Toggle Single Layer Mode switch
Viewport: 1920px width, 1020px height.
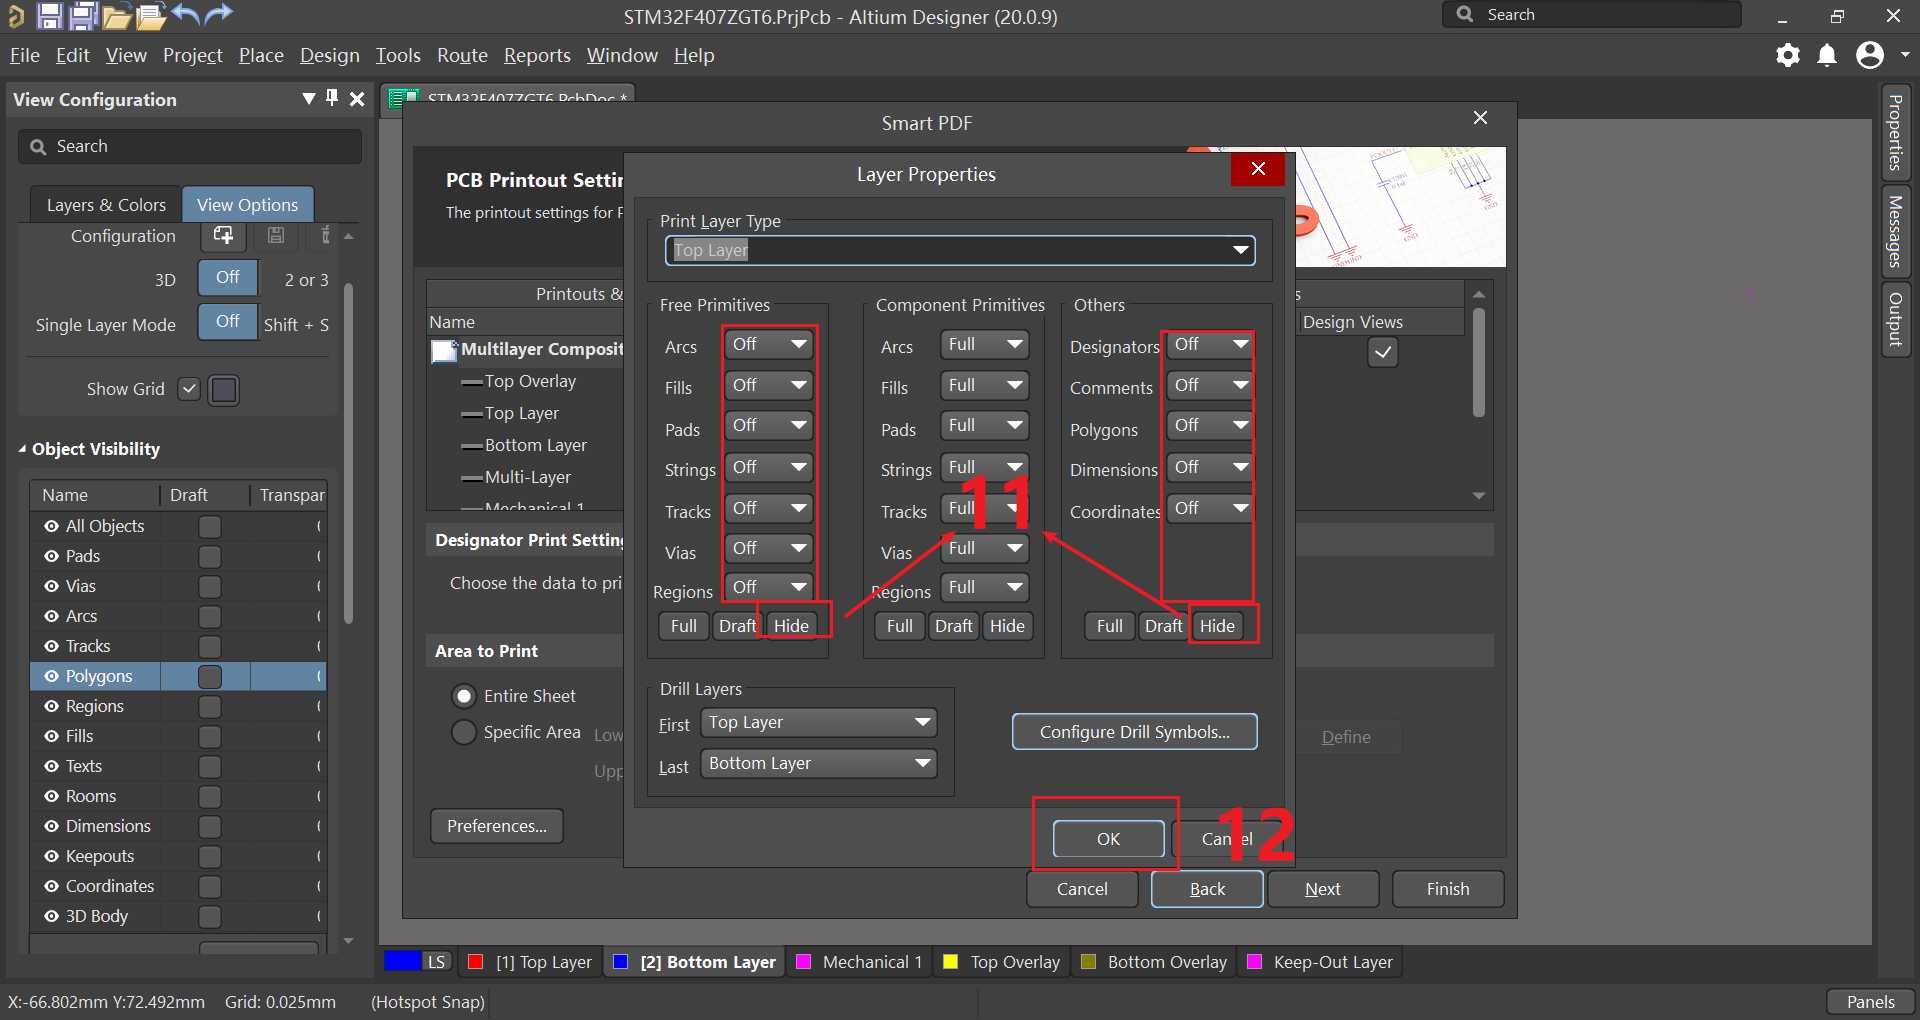point(228,321)
